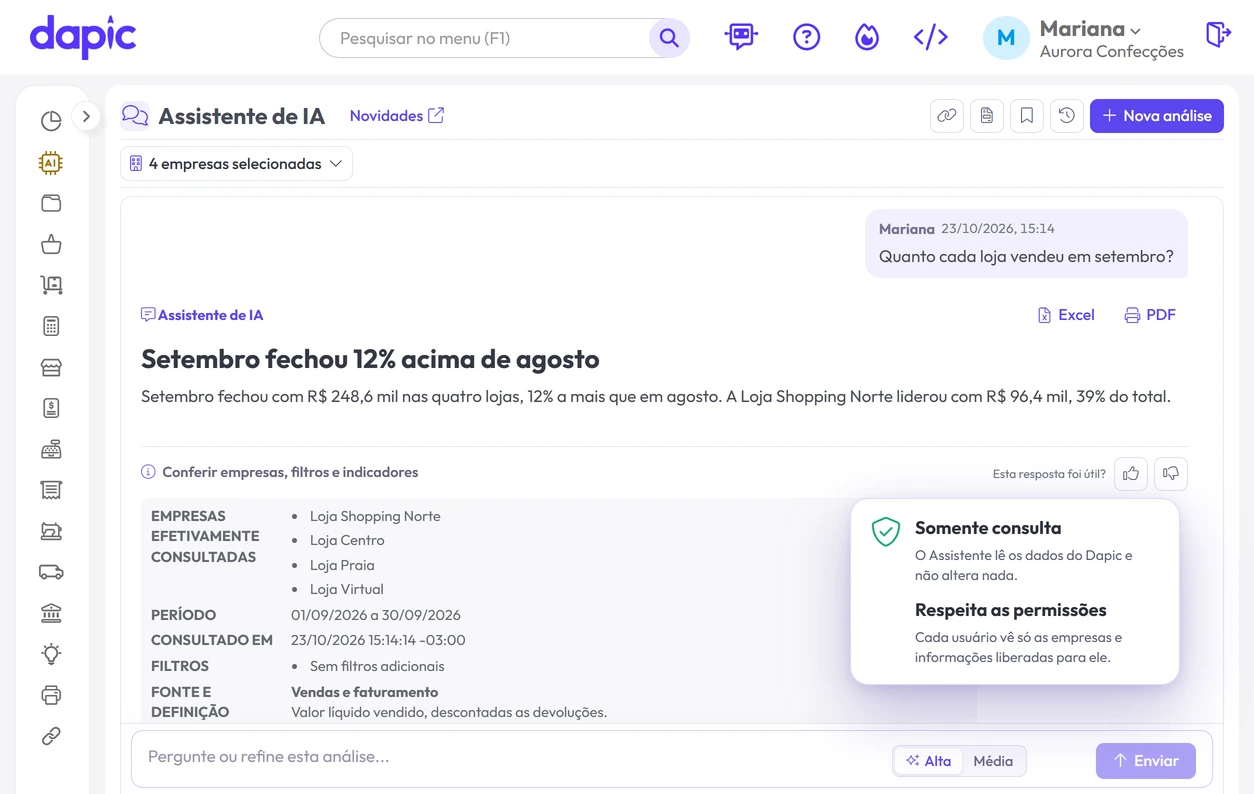Click the Sem filtros adicionais entry
Screen dimensions: 1254x794
coord(377,666)
